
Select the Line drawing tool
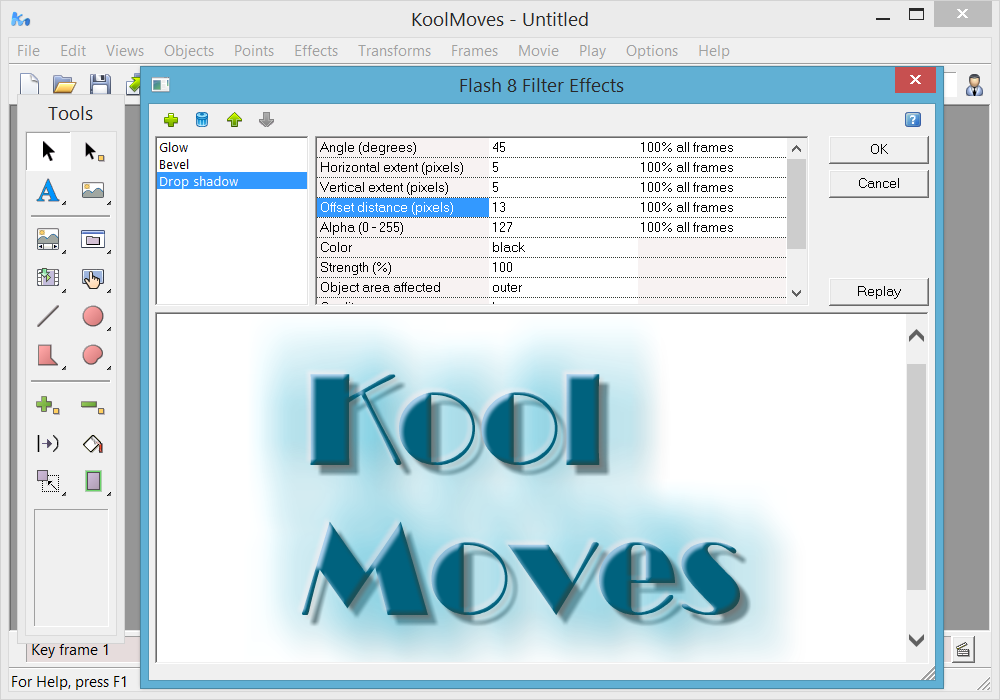(48, 316)
